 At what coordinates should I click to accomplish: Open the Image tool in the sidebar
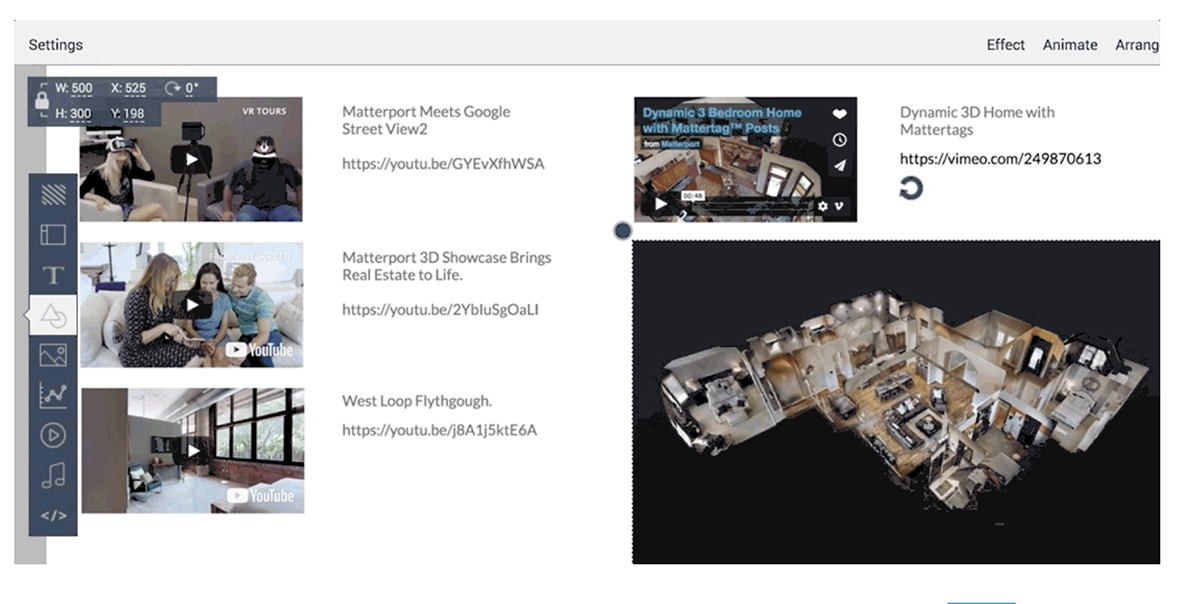(53, 355)
